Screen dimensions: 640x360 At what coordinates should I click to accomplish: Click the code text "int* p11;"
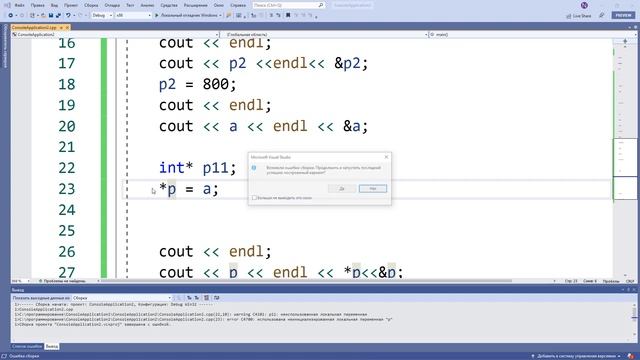click(198, 168)
